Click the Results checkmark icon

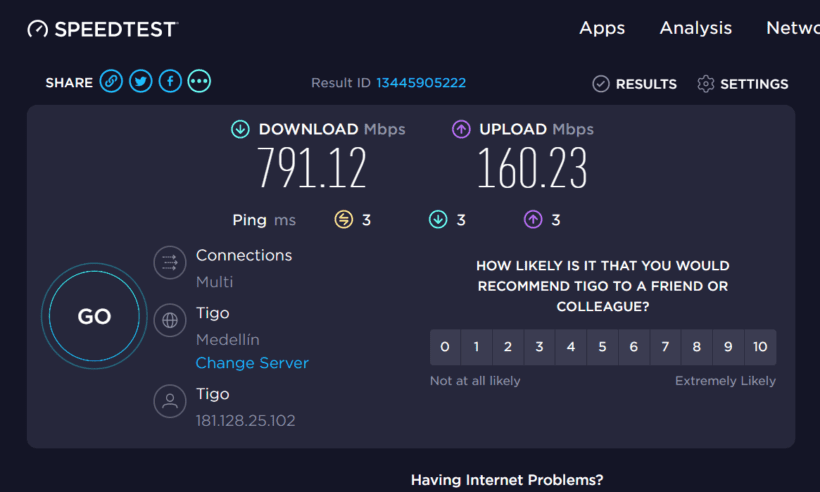click(x=601, y=84)
